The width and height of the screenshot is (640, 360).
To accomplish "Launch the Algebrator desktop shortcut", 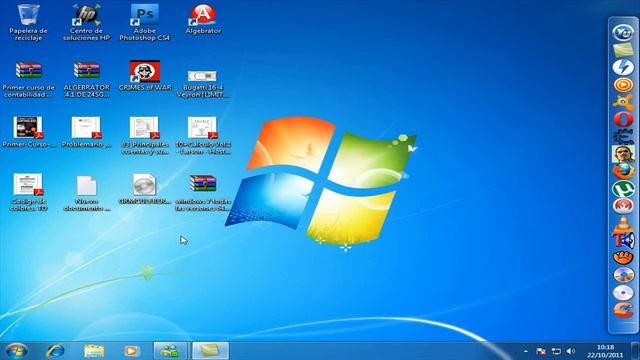I will [x=203, y=19].
